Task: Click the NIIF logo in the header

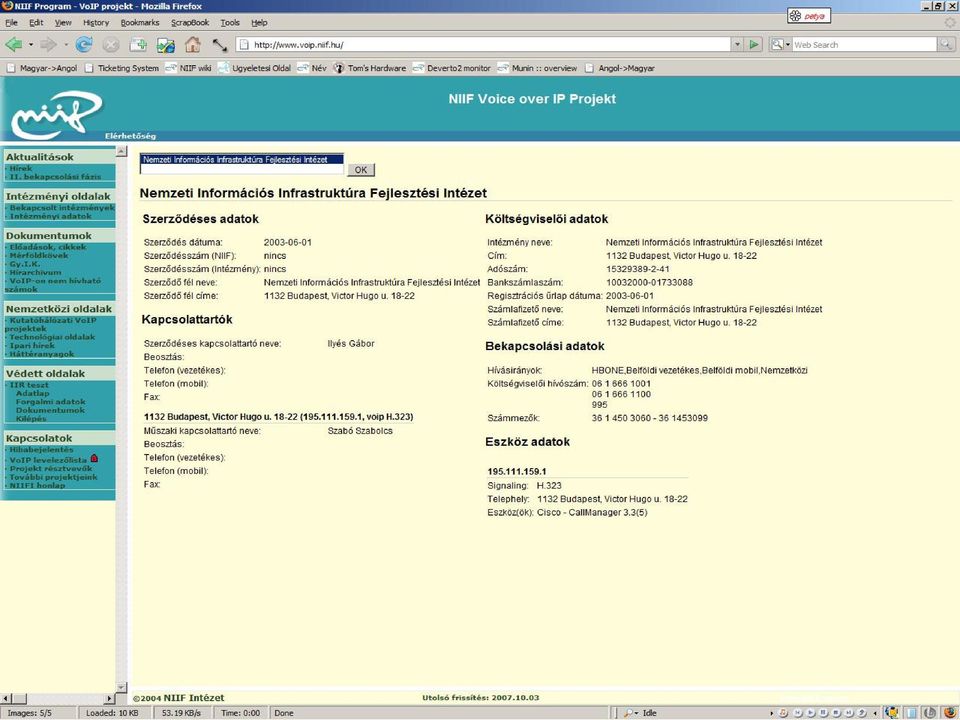Action: [x=56, y=115]
